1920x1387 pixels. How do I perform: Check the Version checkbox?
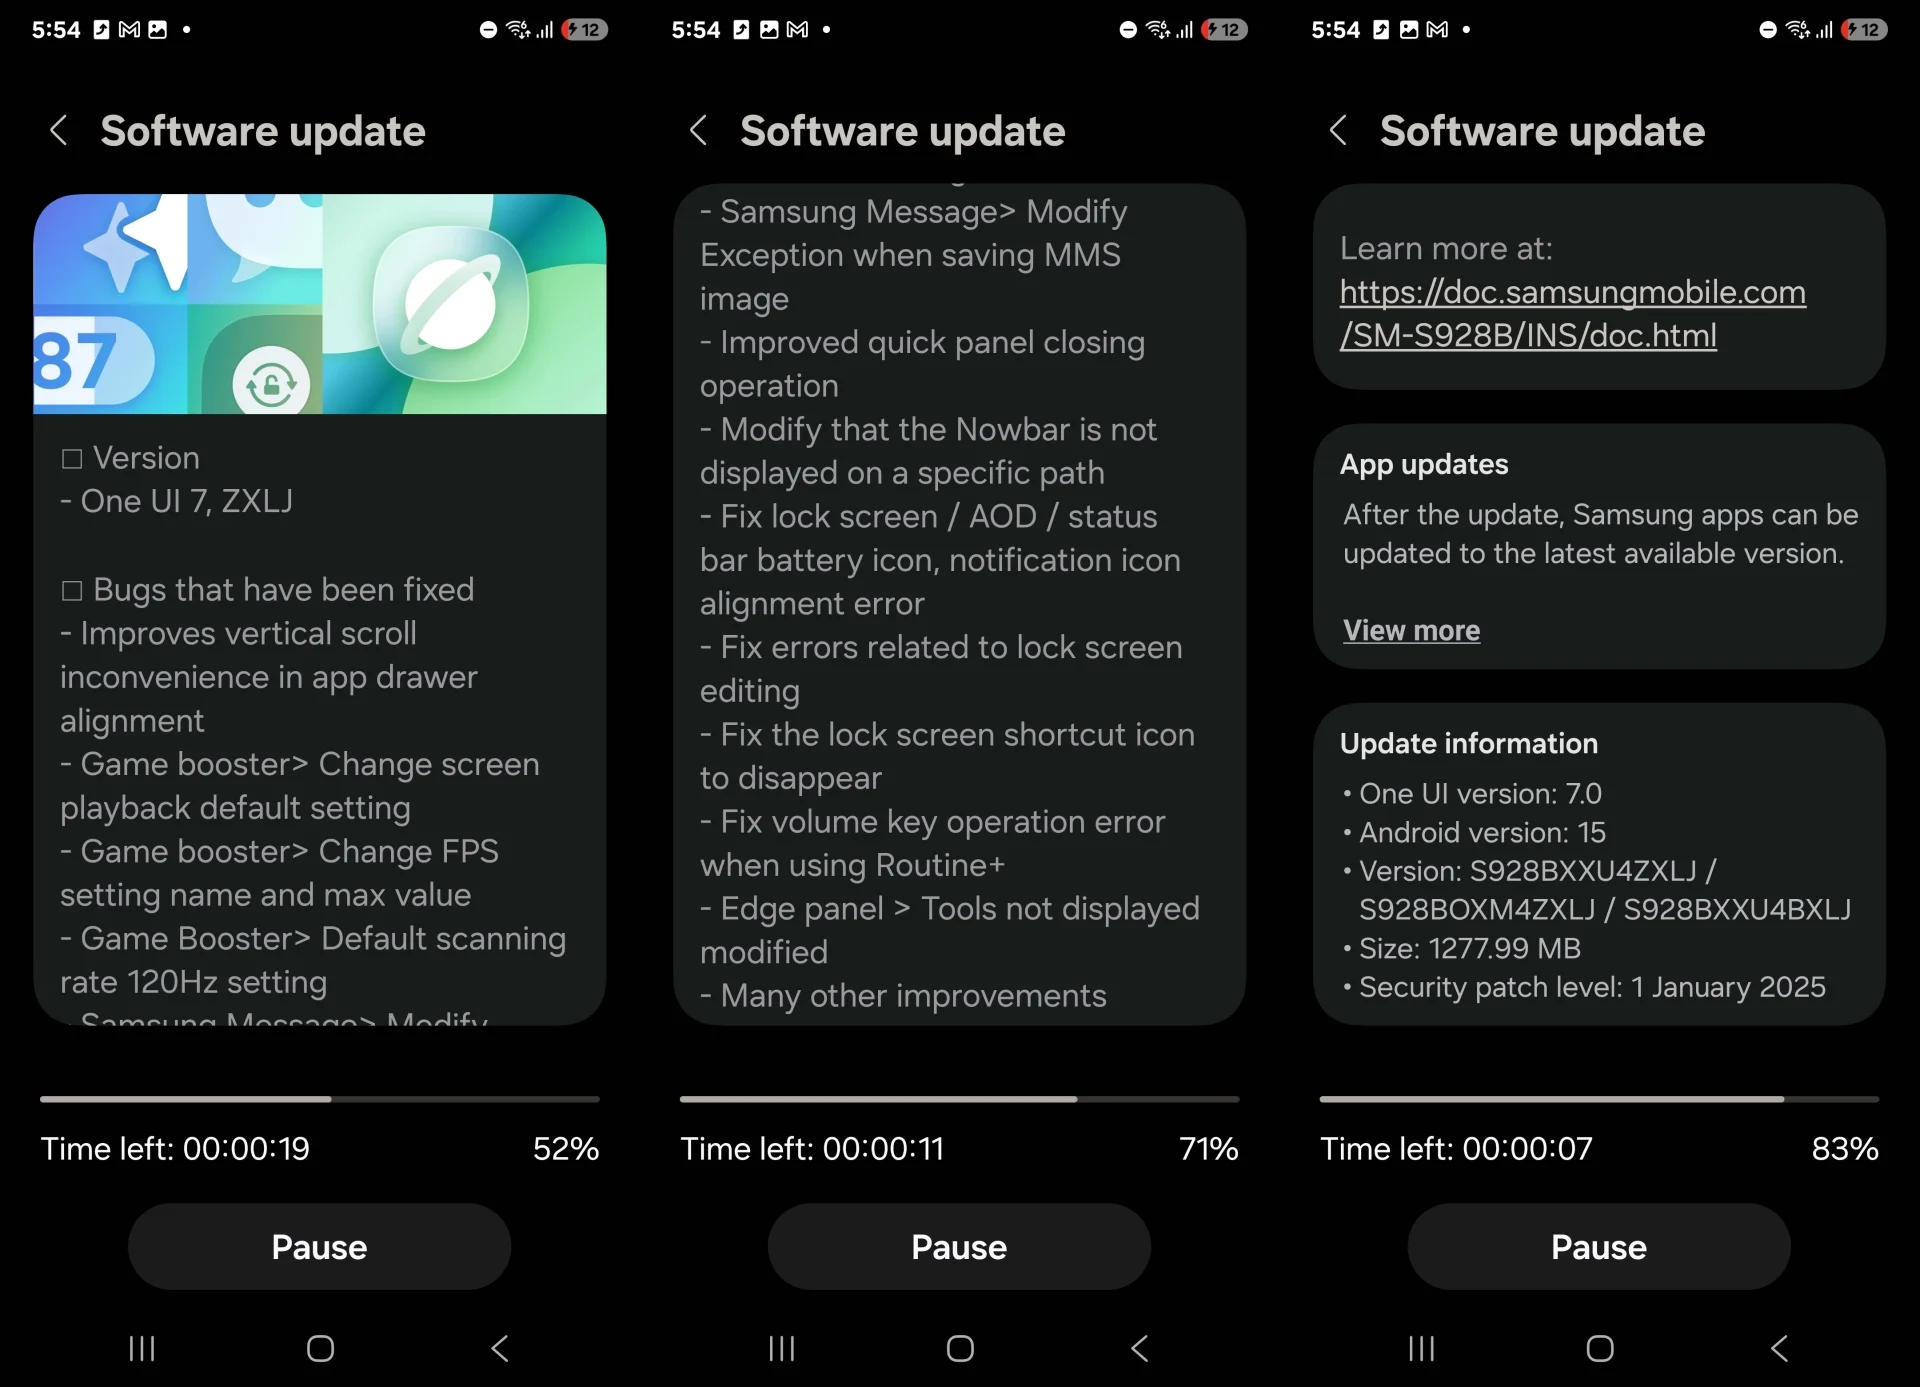click(x=73, y=458)
